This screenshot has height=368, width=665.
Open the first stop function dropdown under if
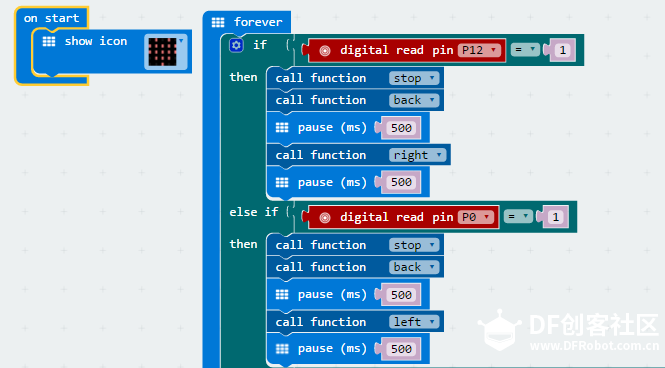[414, 78]
